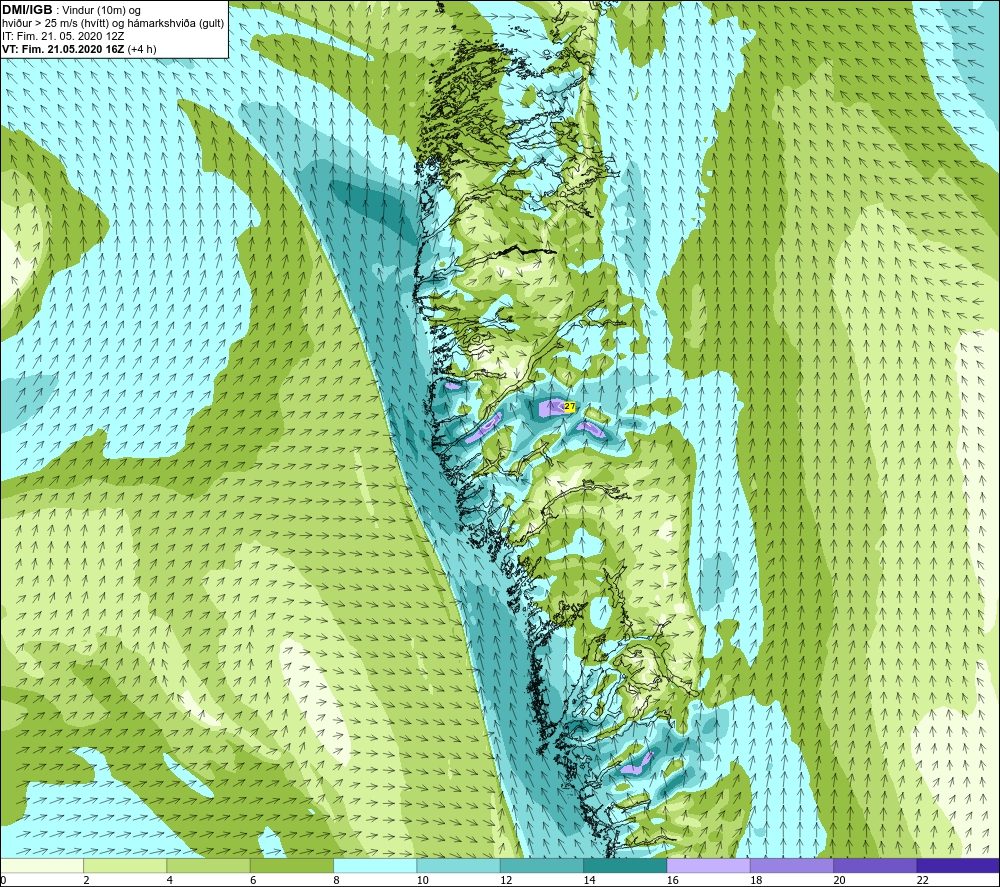Pick the 16–18 m/s lavender swatch
1000x887 pixels.
tap(709, 865)
